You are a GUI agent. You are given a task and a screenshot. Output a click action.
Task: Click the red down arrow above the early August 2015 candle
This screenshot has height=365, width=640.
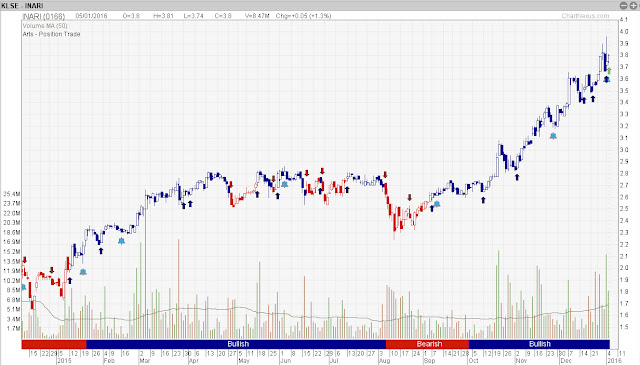(x=385, y=175)
